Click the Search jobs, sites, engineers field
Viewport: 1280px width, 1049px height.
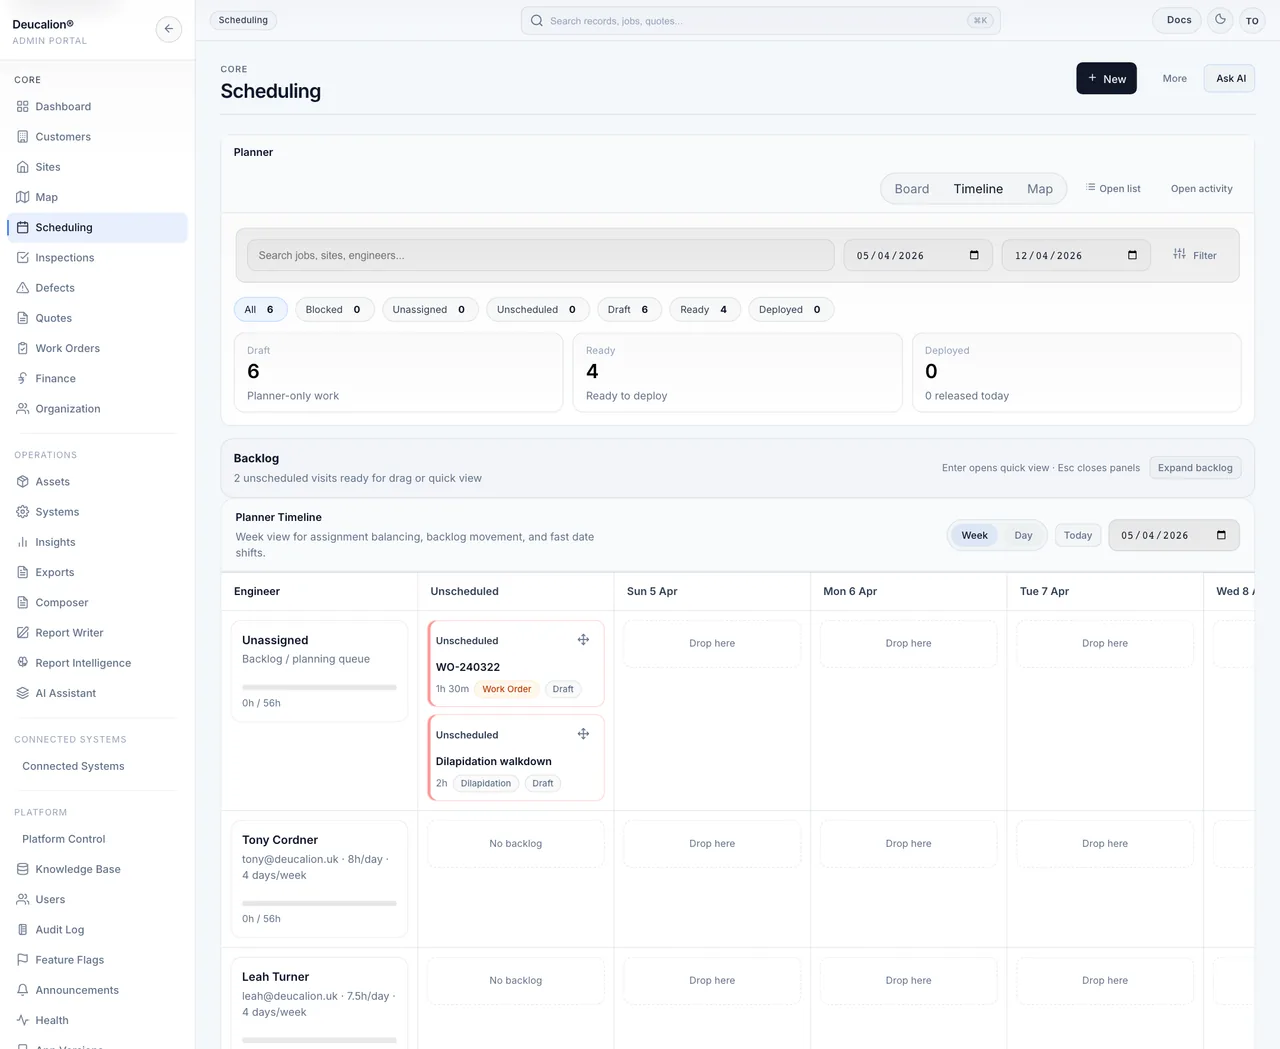(540, 255)
